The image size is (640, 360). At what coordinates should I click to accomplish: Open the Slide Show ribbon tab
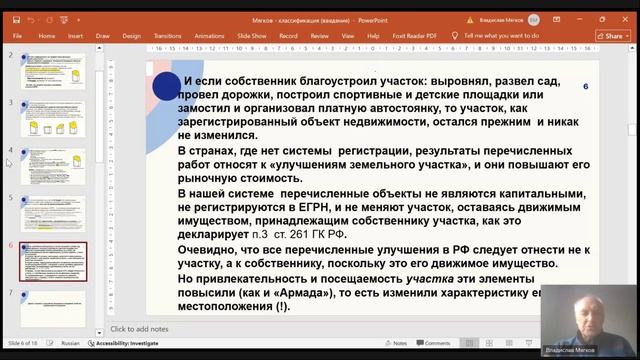point(252,36)
